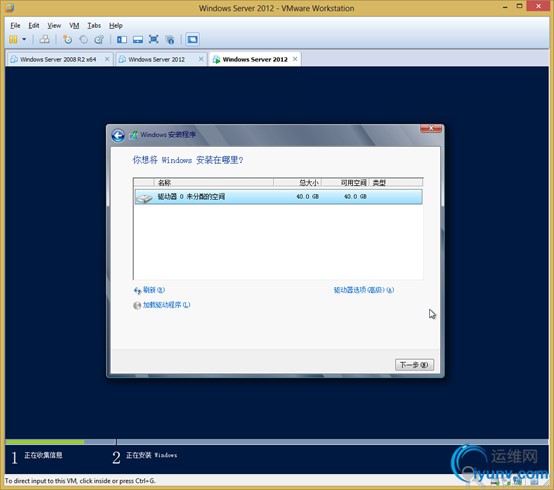Viewport: 554px width, 490px height.
Task: Click the Send Ctrl+Alt+Del toolbar icon
Action: (45, 39)
